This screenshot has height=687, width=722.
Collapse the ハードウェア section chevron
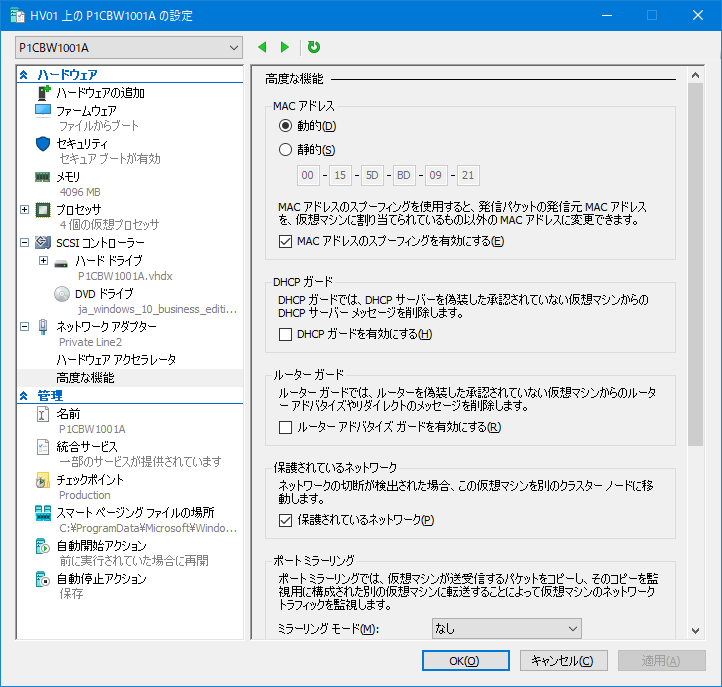(x=24, y=75)
